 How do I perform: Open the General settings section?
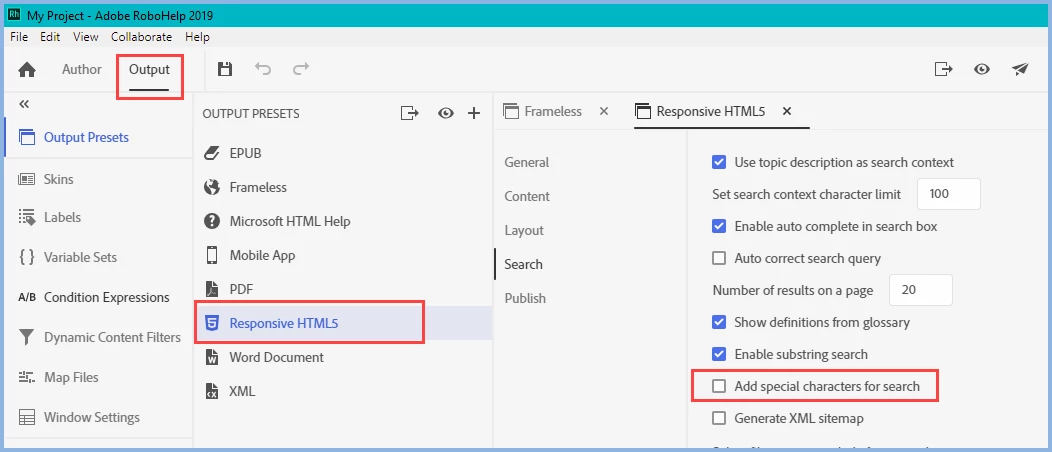[527, 162]
